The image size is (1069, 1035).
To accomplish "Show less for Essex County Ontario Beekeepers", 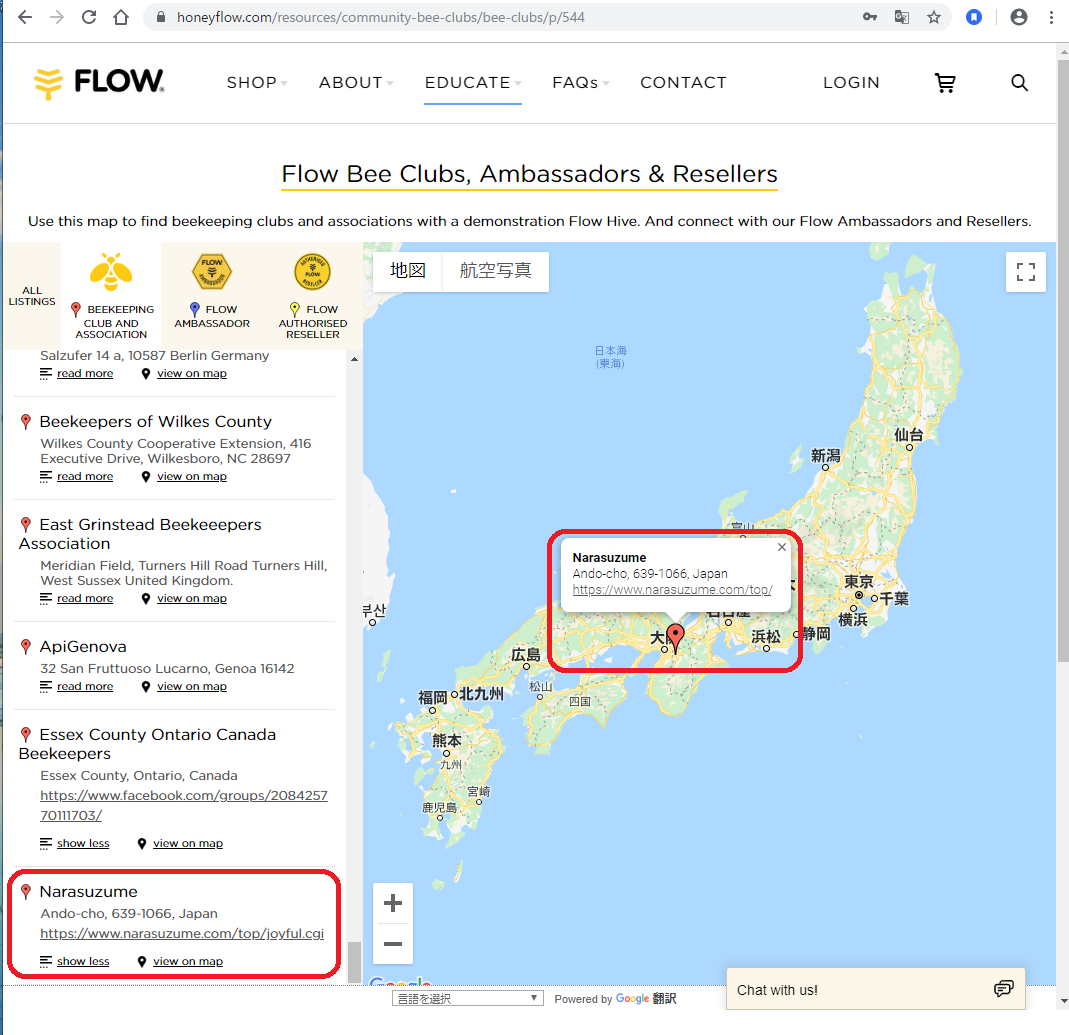I will 82,843.
